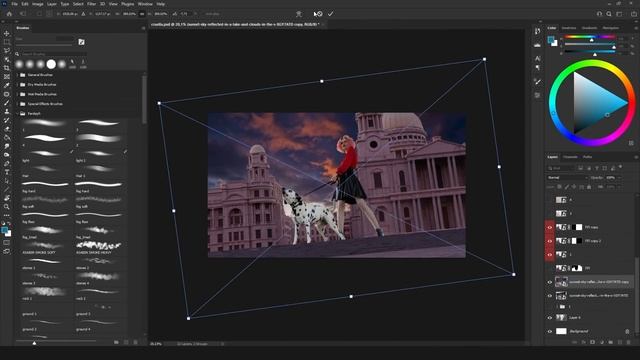This screenshot has height=360, width=640.
Task: Open the Brush Settings panel icon
Action: [x=538, y=82]
